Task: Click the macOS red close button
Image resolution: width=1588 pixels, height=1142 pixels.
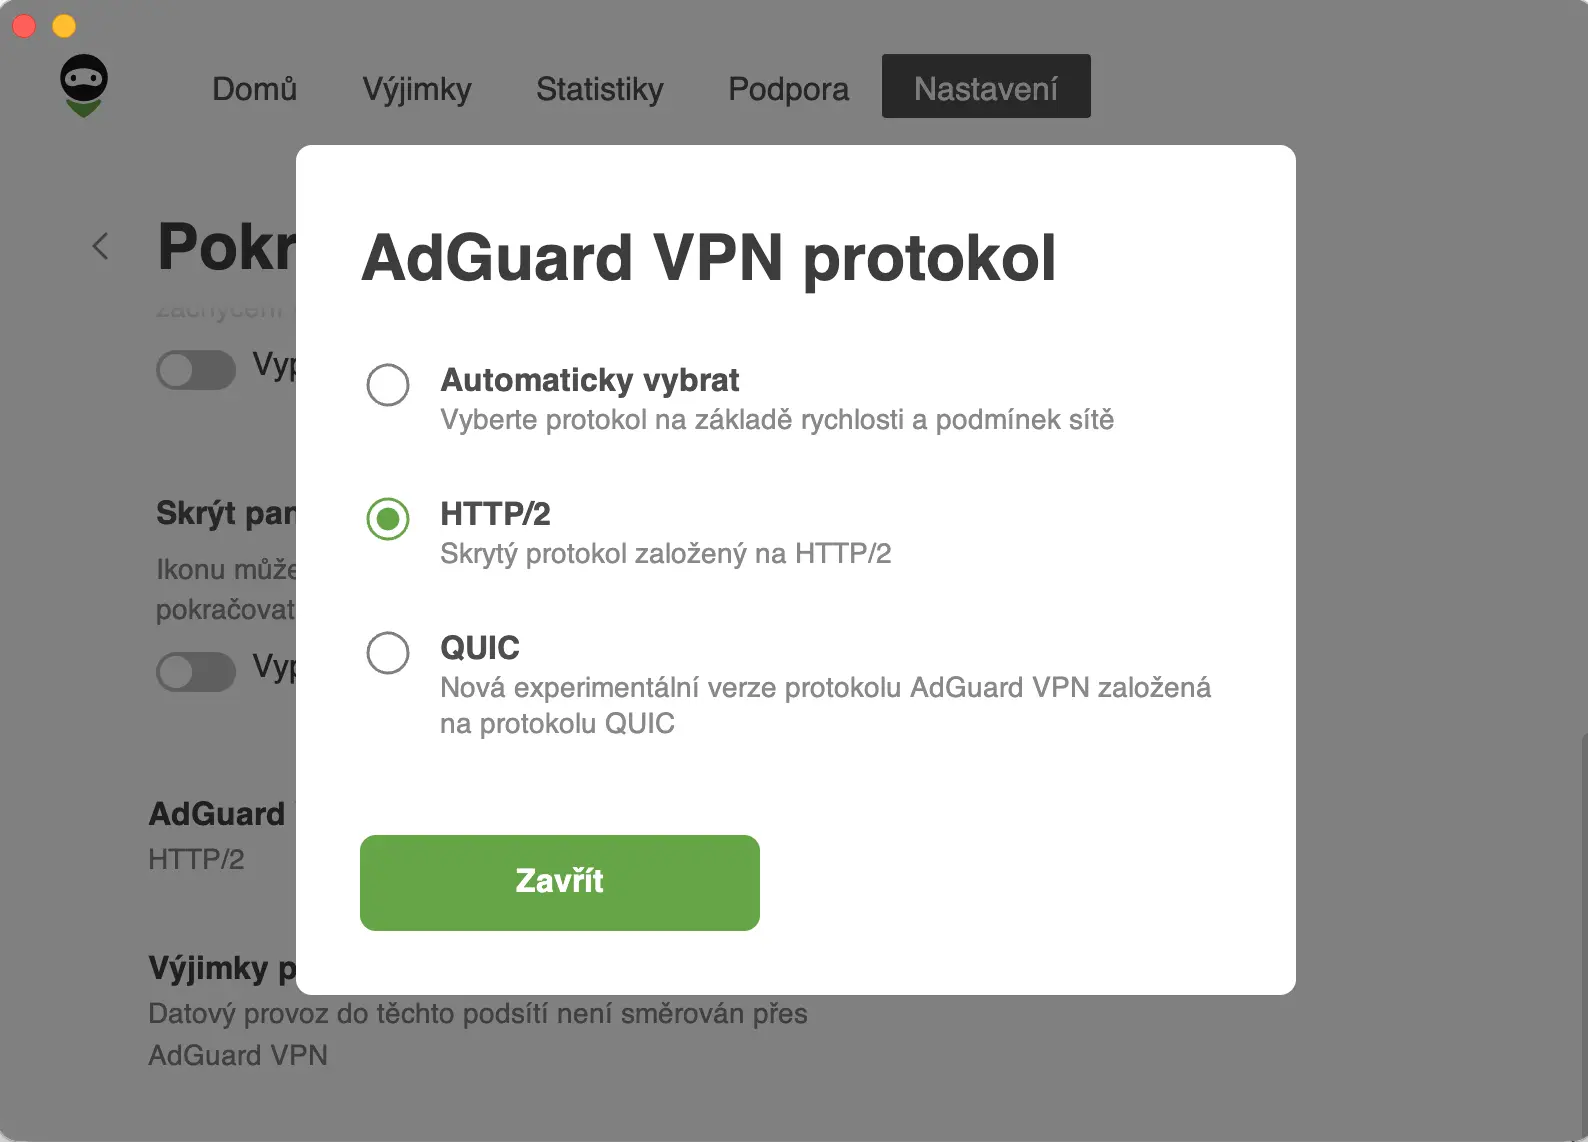Action: click(24, 26)
